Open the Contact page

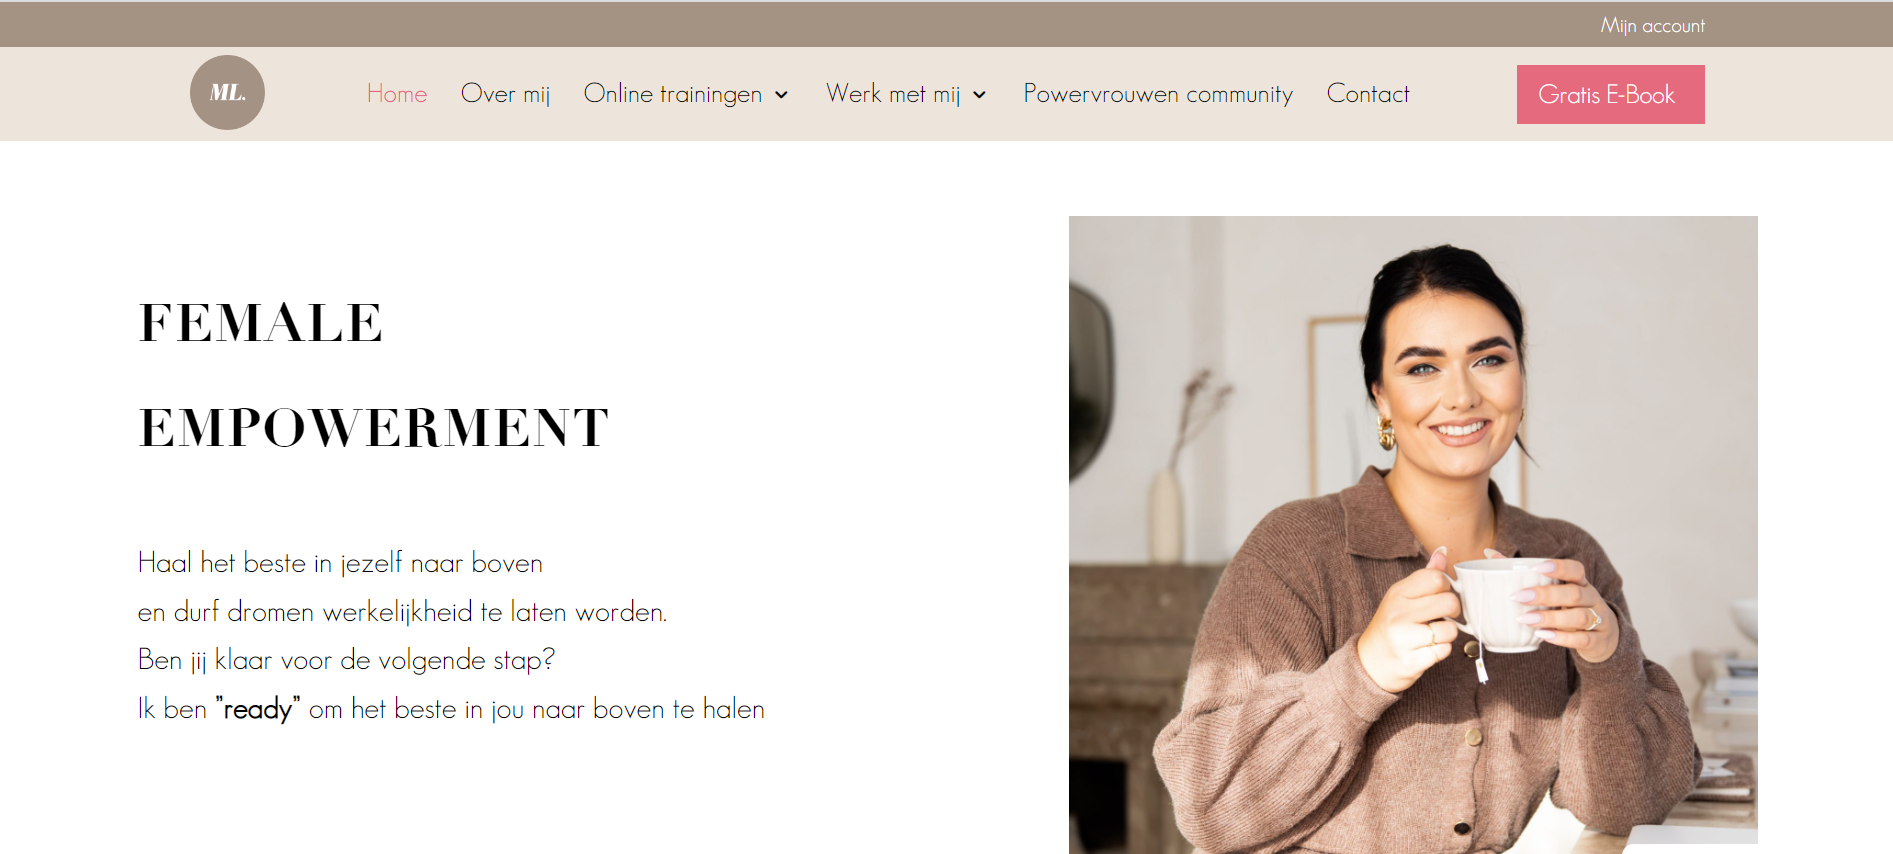(1368, 94)
